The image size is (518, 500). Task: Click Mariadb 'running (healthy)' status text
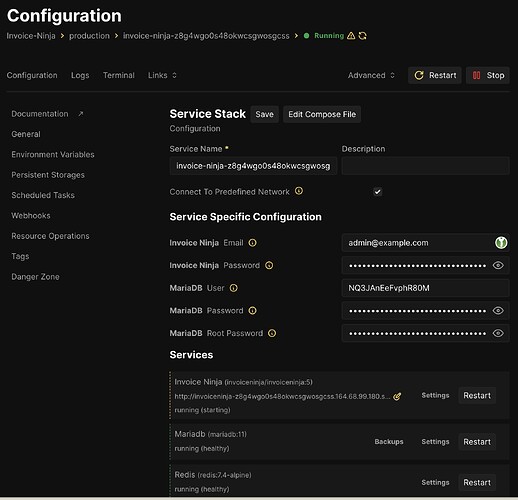202,449
